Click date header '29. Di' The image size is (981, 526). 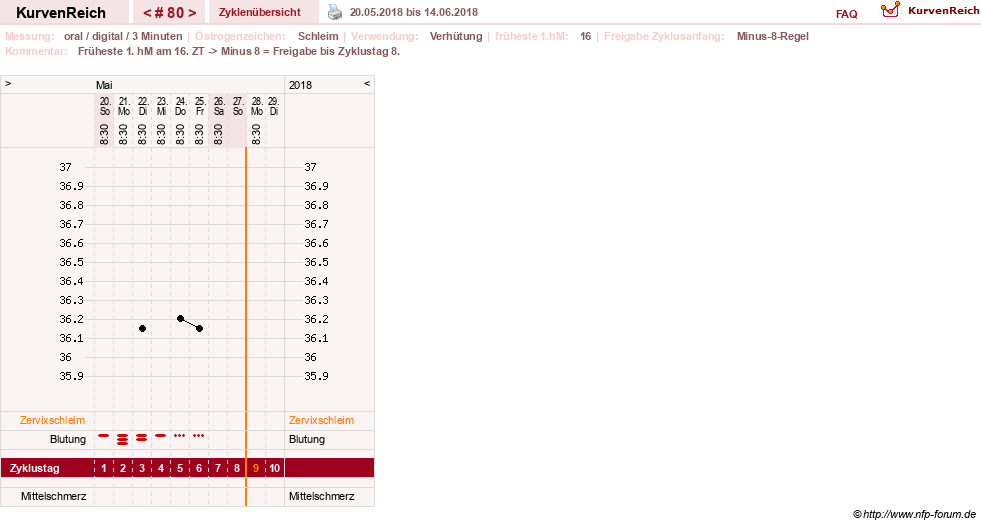pos(273,106)
